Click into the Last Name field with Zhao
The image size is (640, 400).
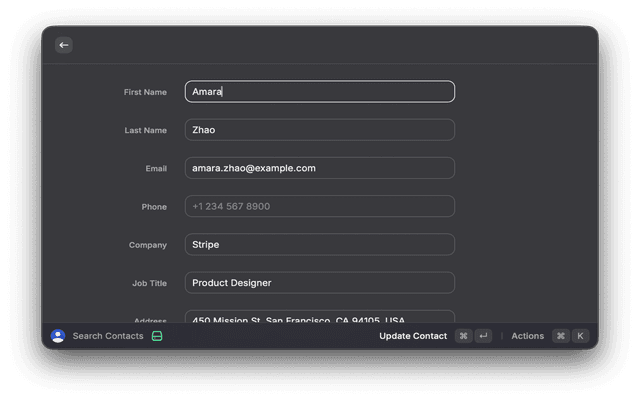click(x=320, y=130)
